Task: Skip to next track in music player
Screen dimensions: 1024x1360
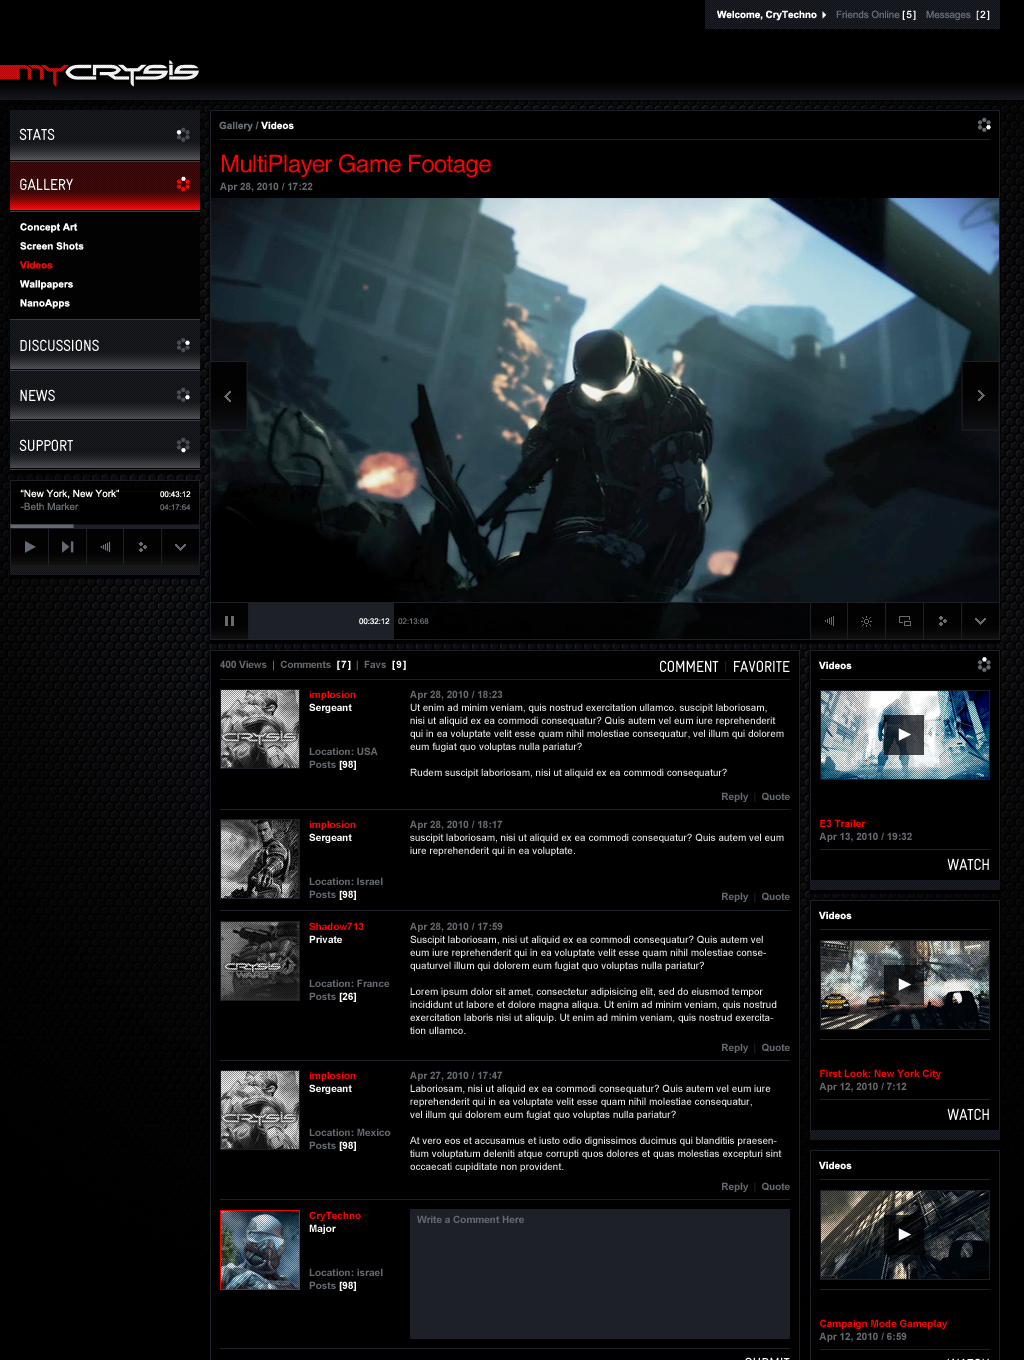Action: (x=67, y=547)
